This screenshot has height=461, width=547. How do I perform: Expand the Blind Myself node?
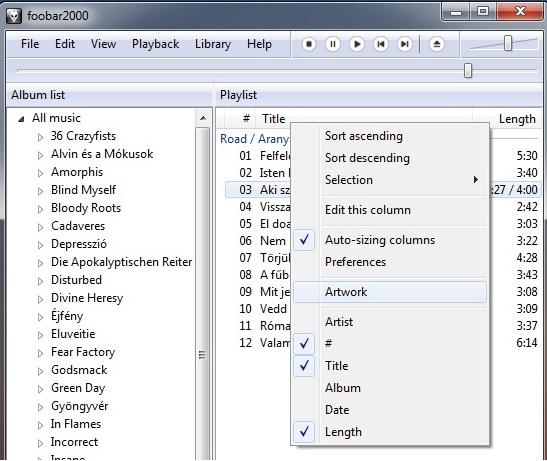pos(40,191)
